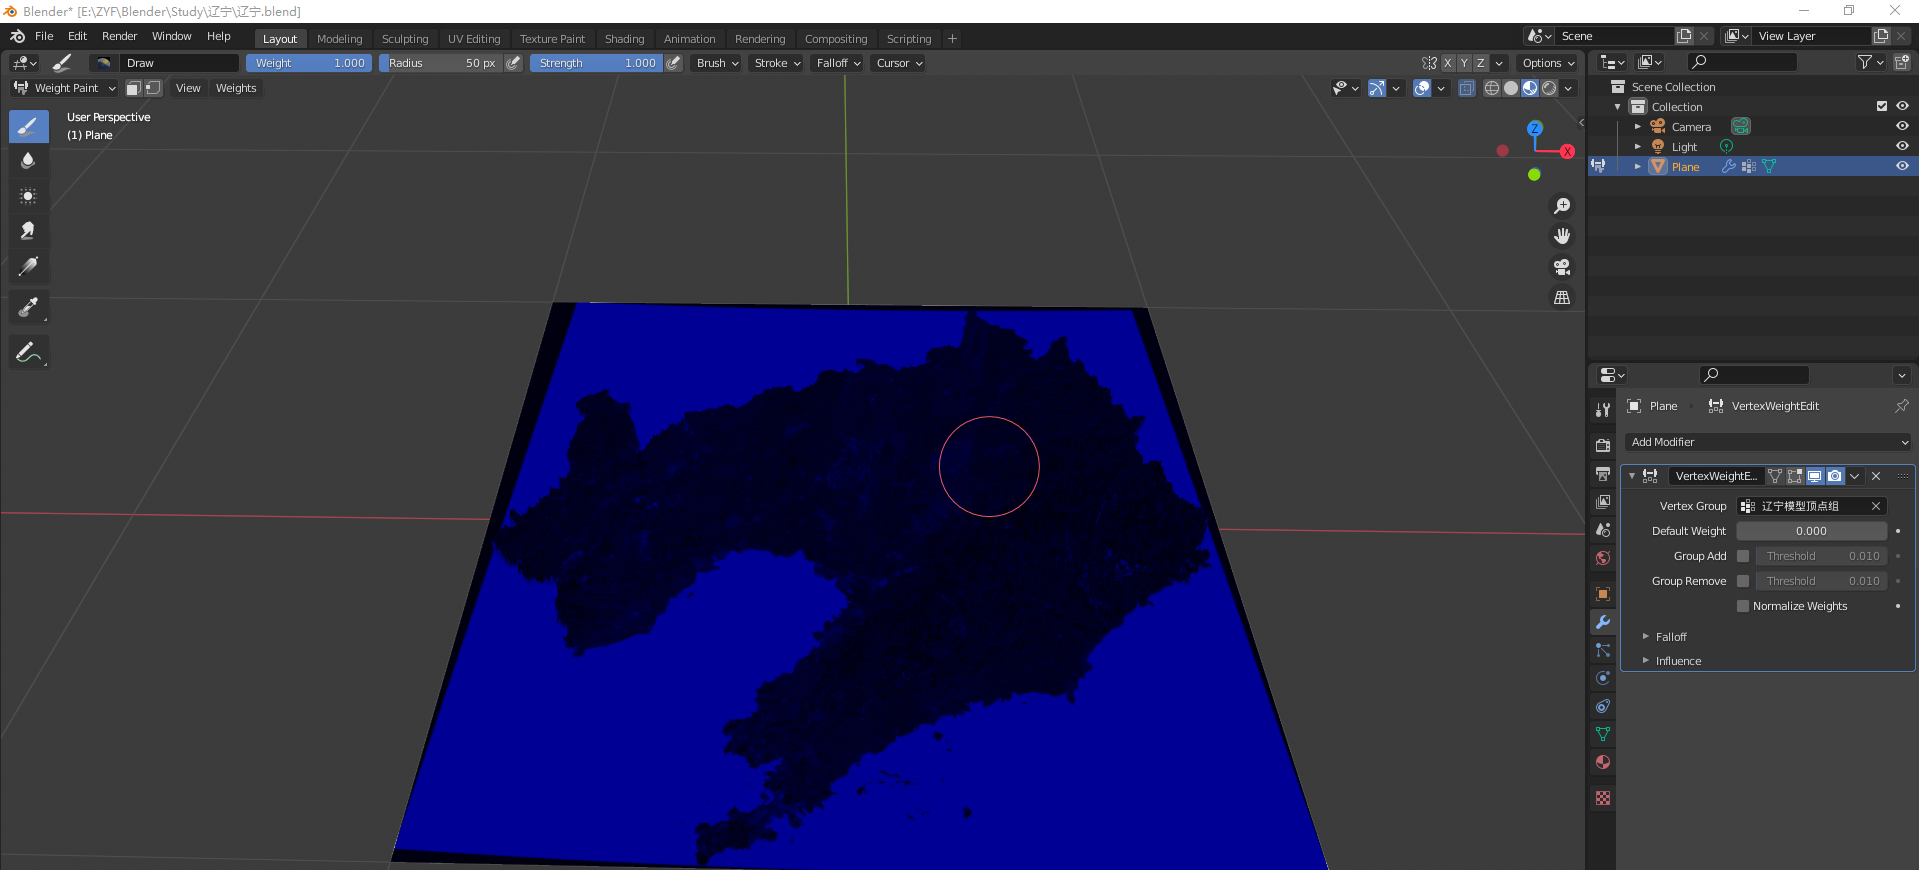Adjust the brush Radius slider
The image size is (1919, 870).
[x=440, y=63]
